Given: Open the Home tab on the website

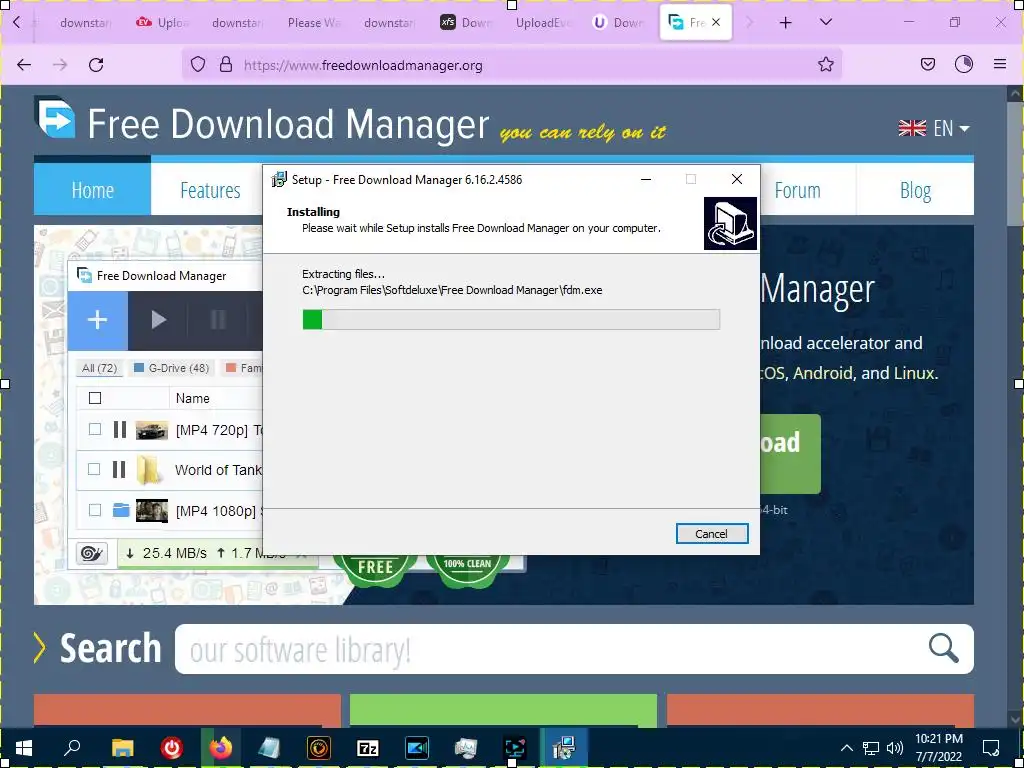Looking at the screenshot, I should tap(92, 189).
